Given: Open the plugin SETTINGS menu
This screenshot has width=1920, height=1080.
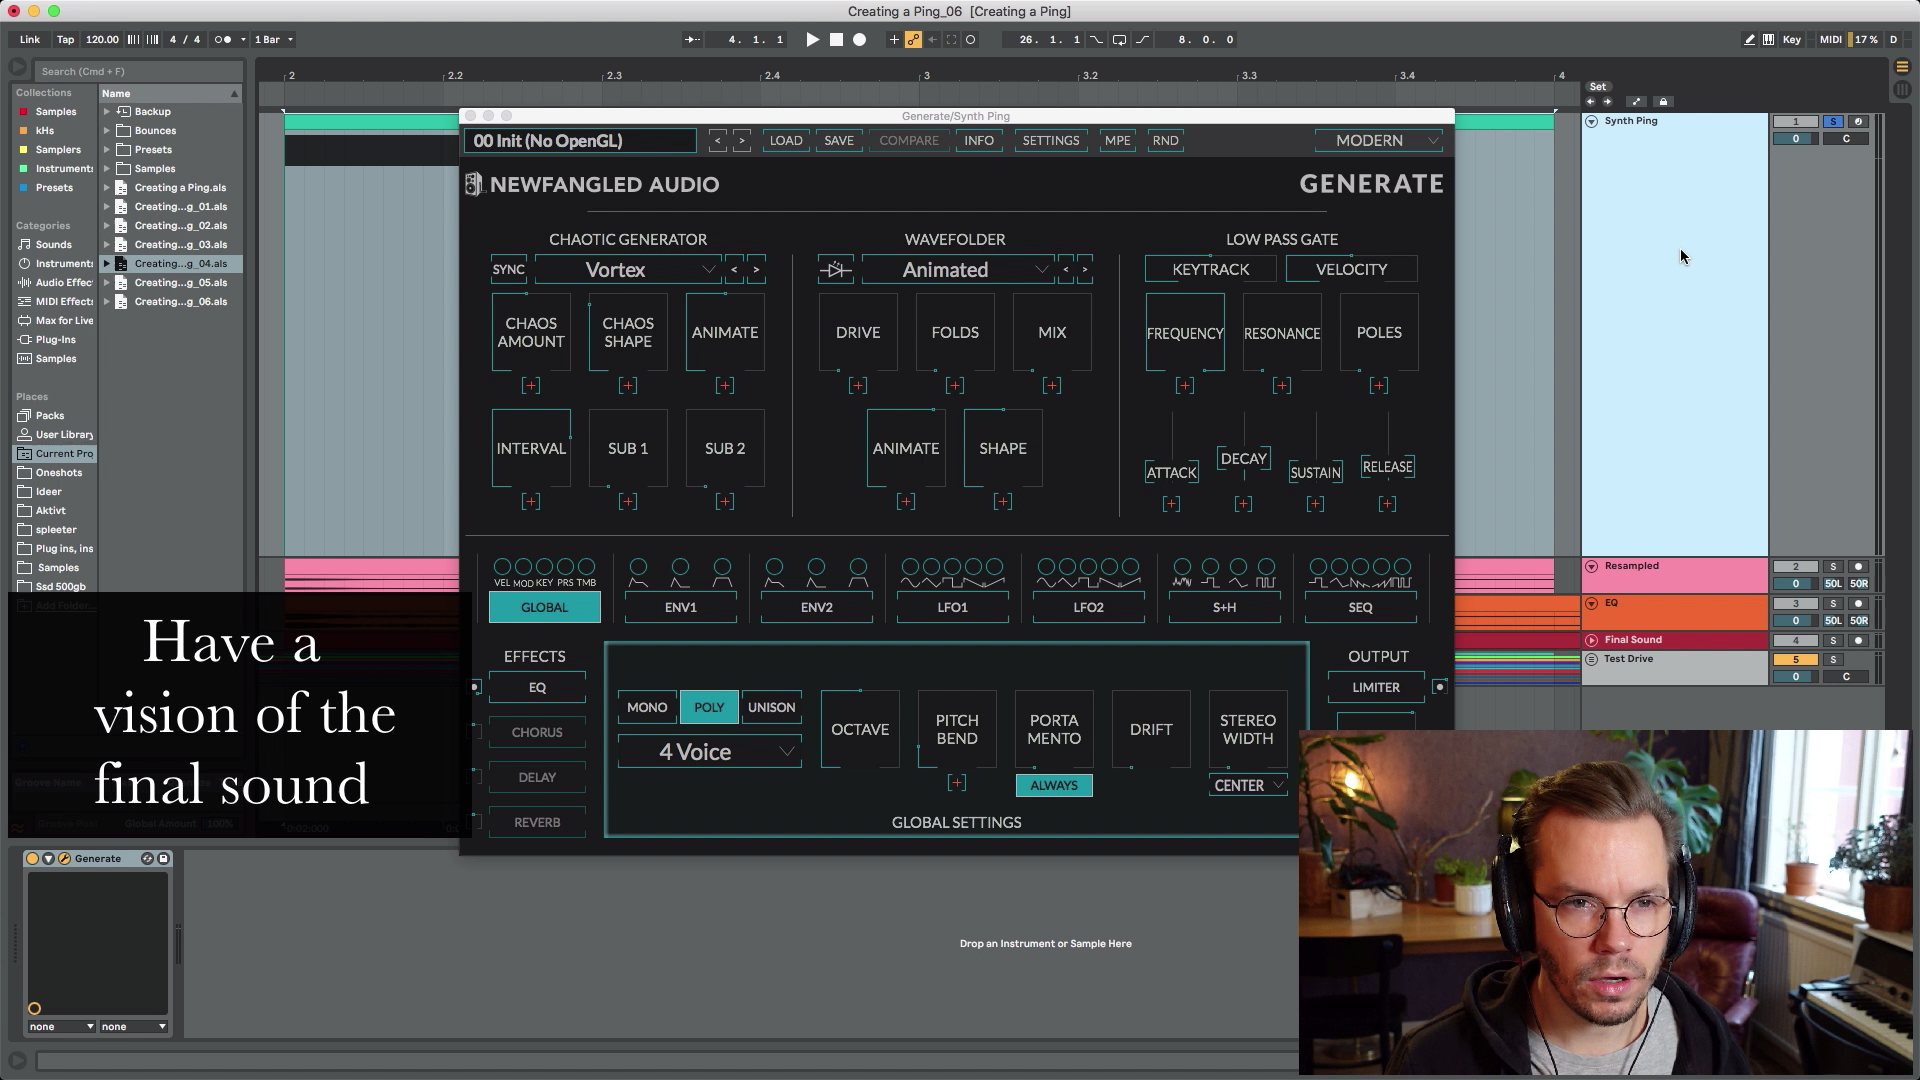Looking at the screenshot, I should pos(1051,141).
